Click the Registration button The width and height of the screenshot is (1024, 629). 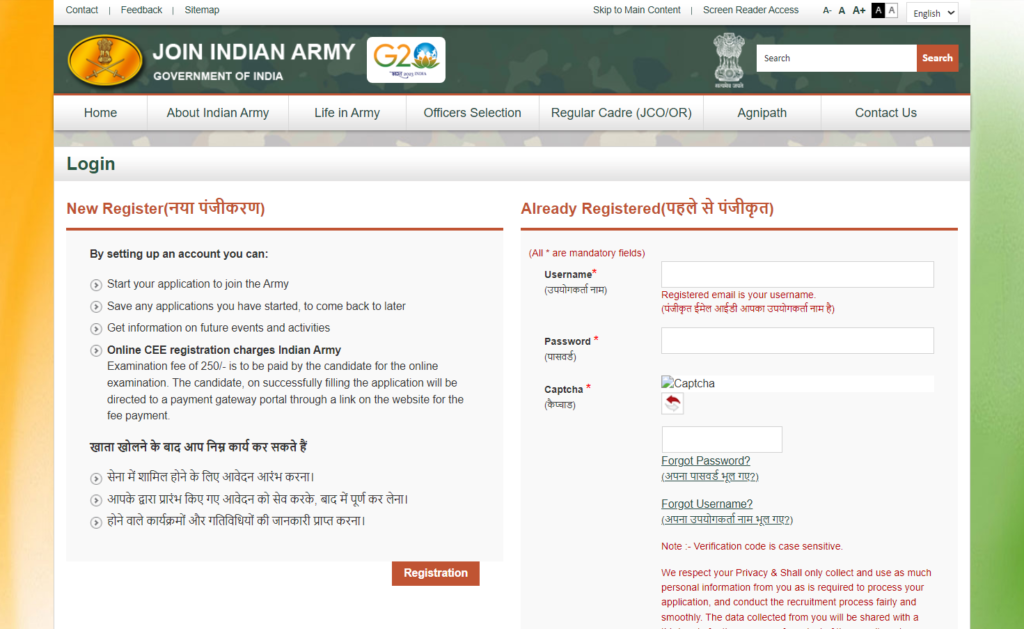[436, 573]
